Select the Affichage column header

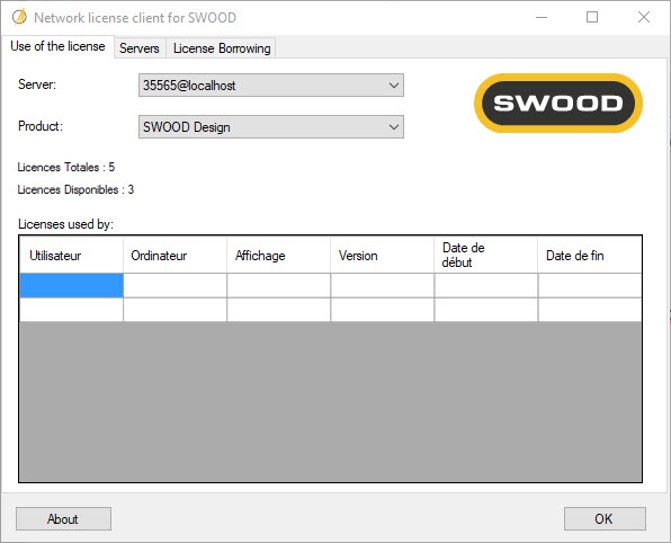(279, 256)
